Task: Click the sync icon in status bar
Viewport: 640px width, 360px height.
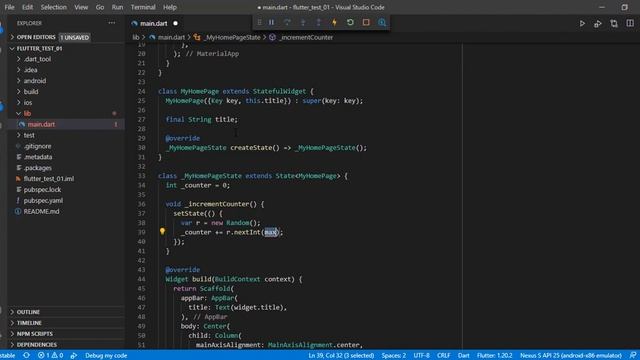Action: (27, 356)
